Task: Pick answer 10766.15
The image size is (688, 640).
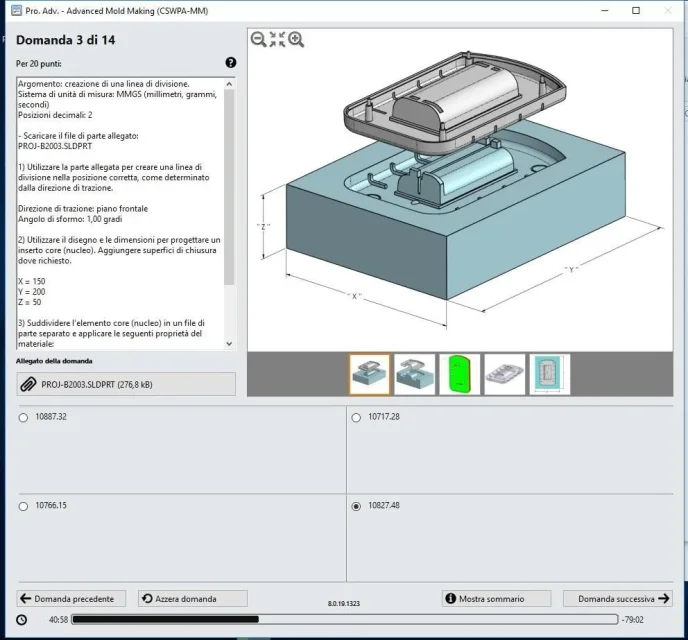Action: click(23, 506)
